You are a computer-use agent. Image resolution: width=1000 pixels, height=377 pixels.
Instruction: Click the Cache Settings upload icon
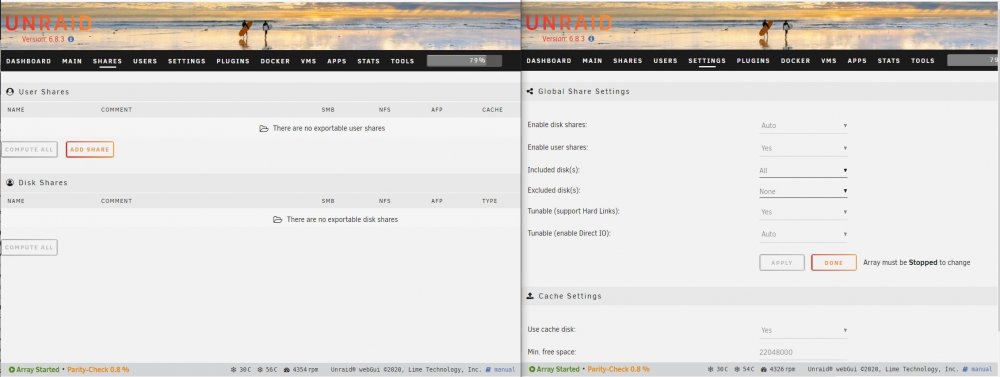(x=530, y=296)
